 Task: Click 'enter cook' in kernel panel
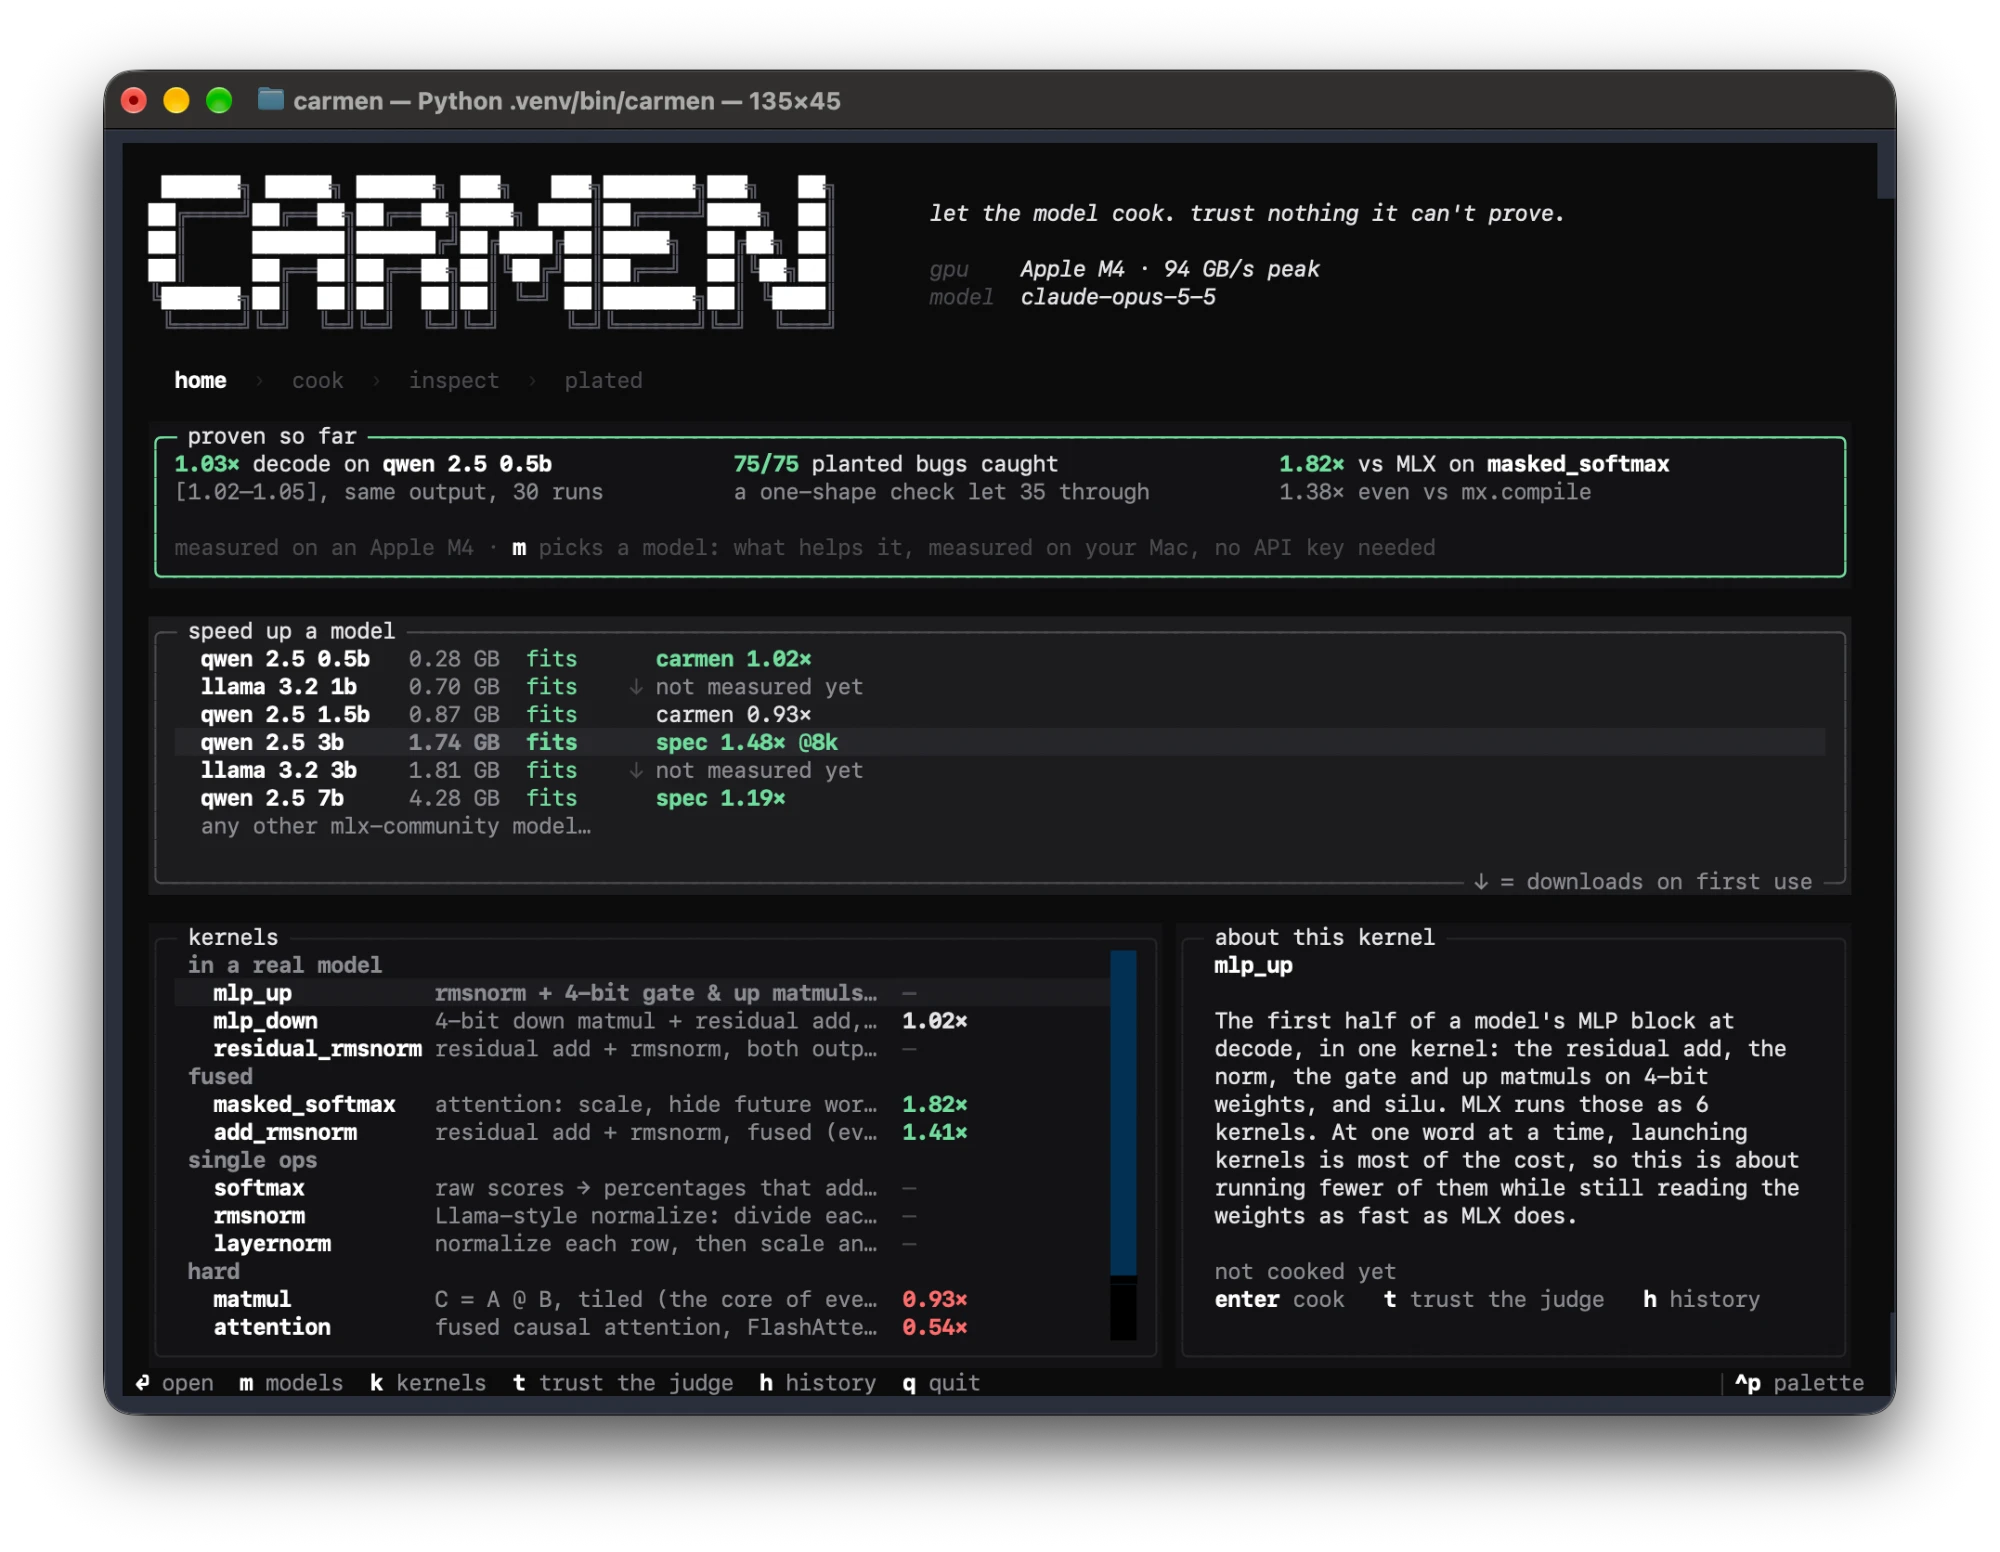[x=1279, y=1300]
